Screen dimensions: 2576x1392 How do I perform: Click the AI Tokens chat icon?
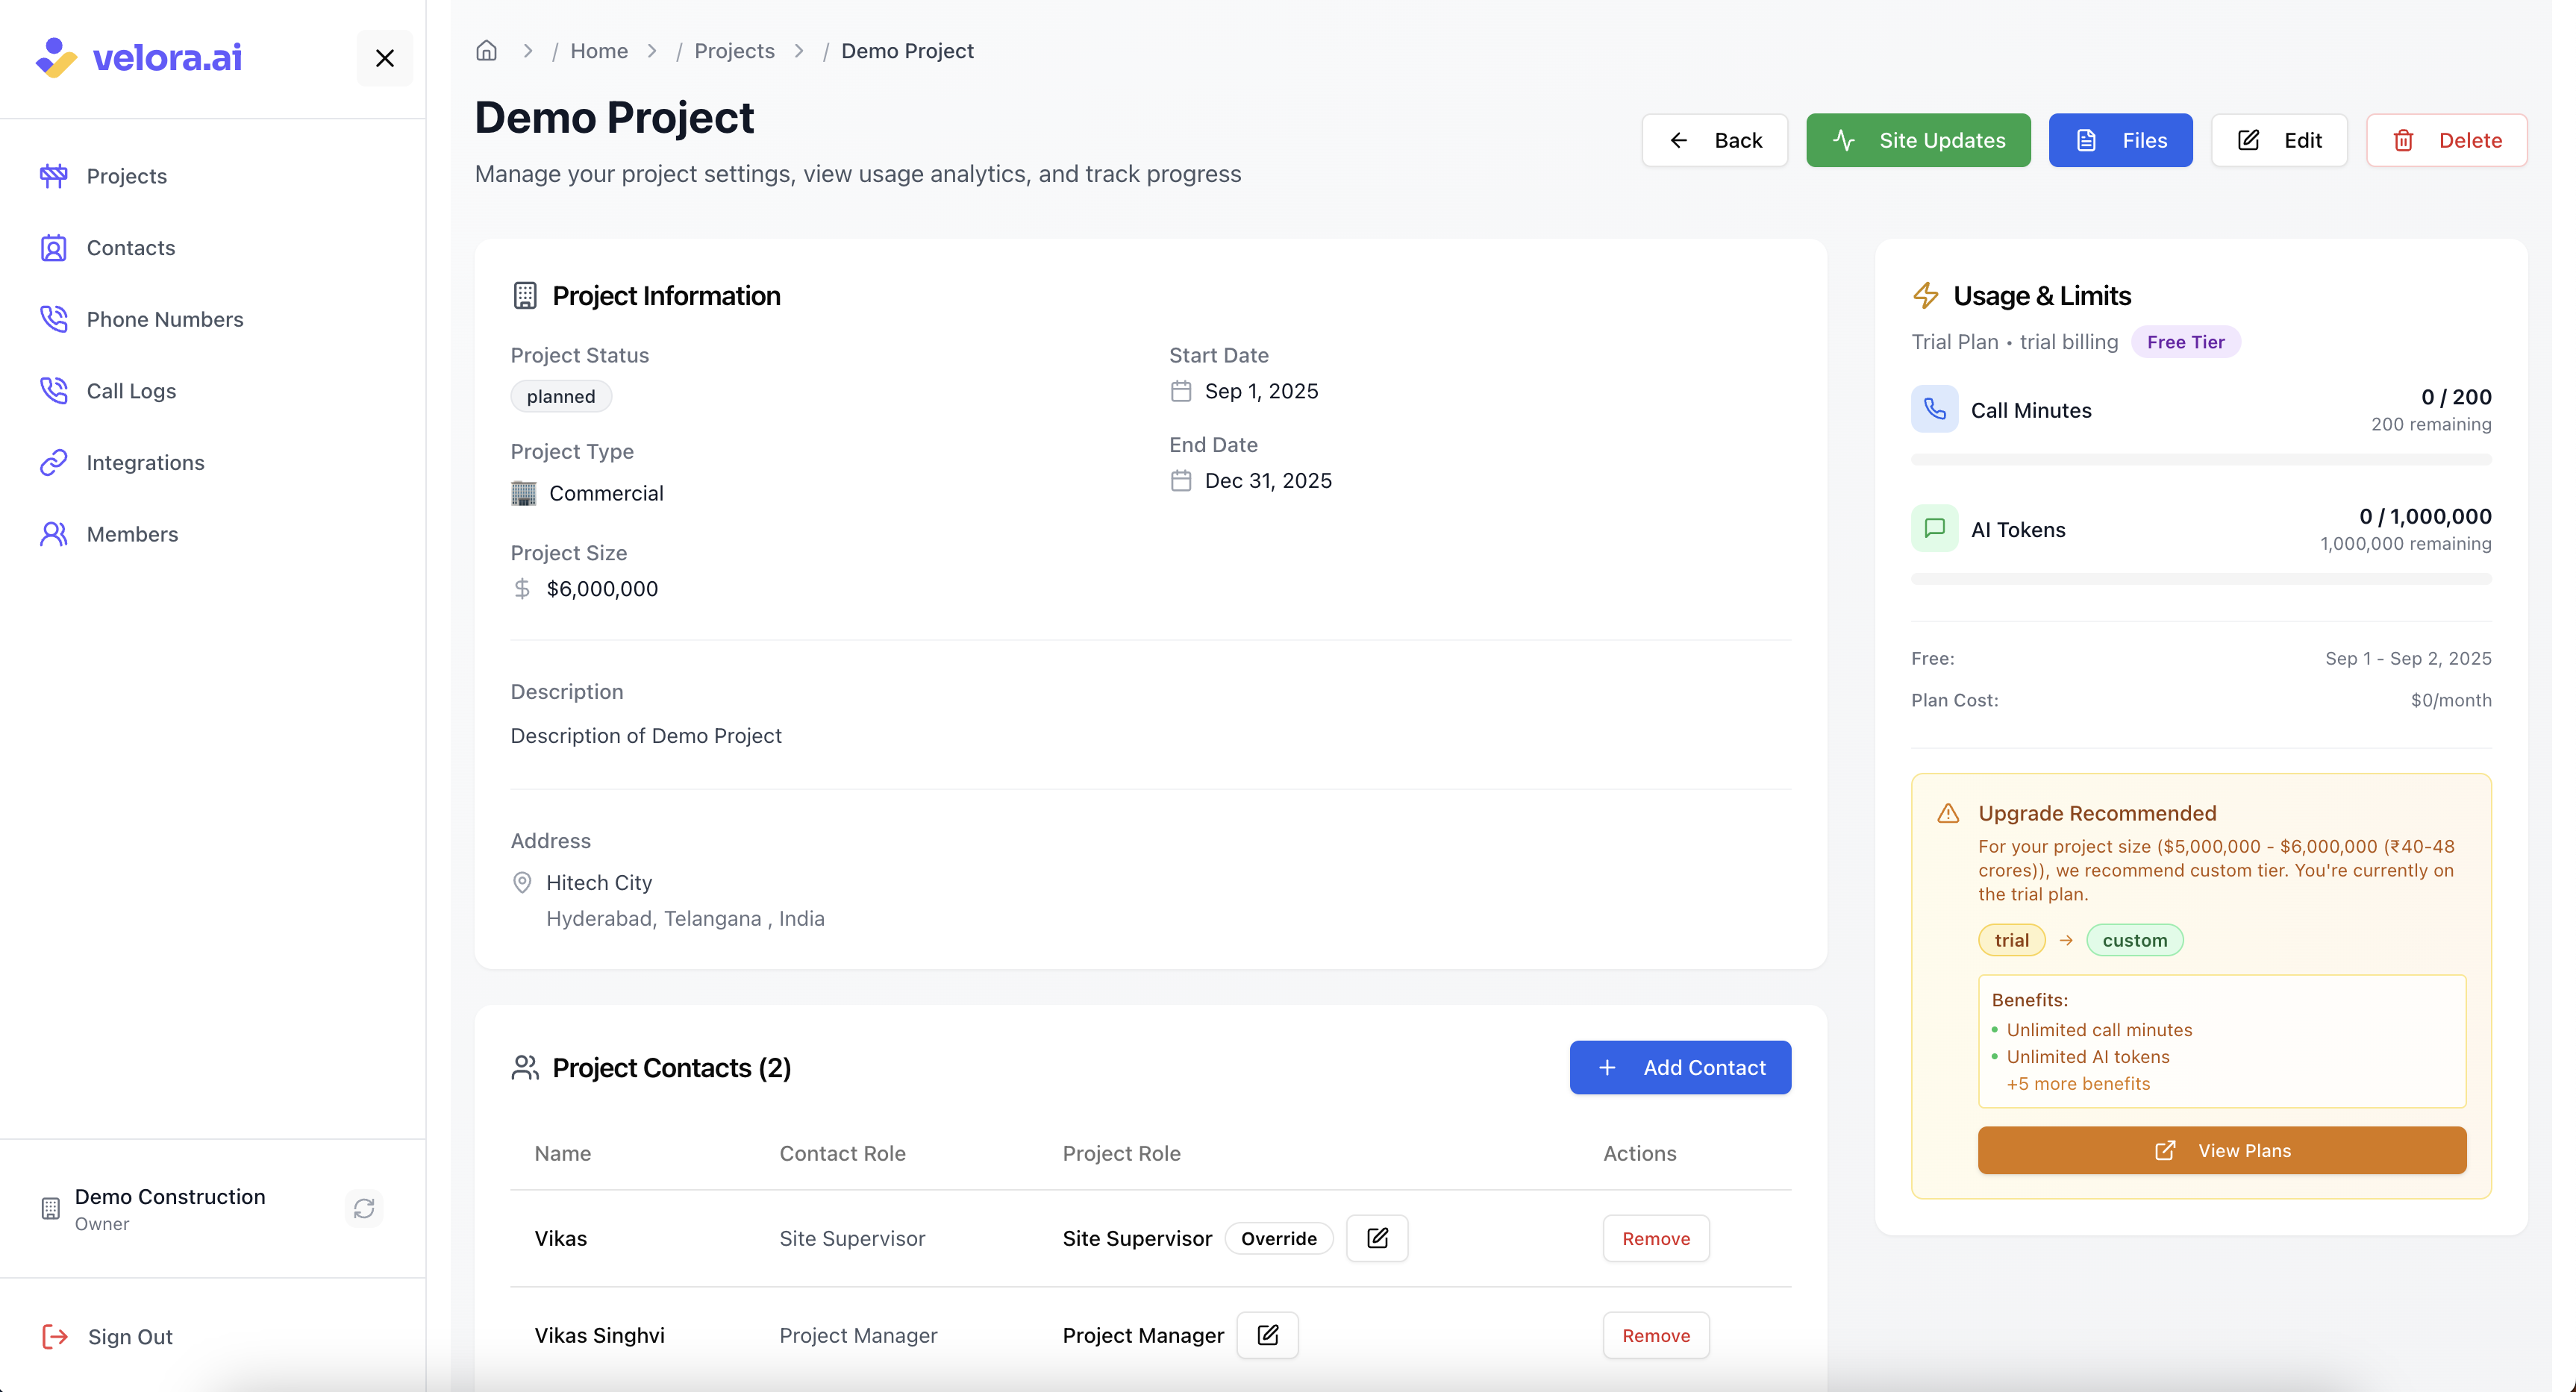(x=1935, y=528)
